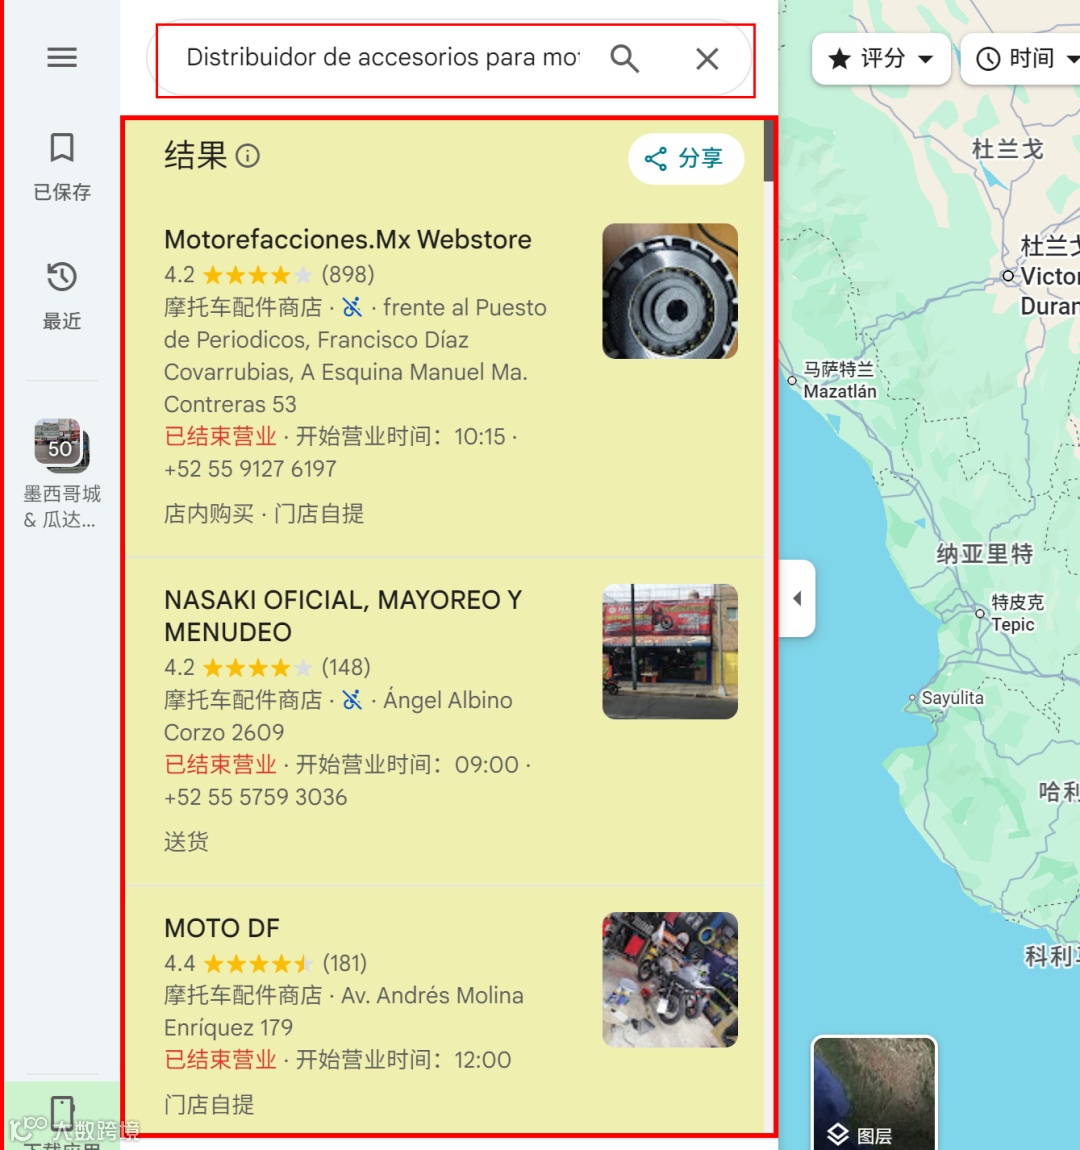
Task: Click the 纳亚里特 state label on map
Action: pyautogui.click(x=984, y=554)
